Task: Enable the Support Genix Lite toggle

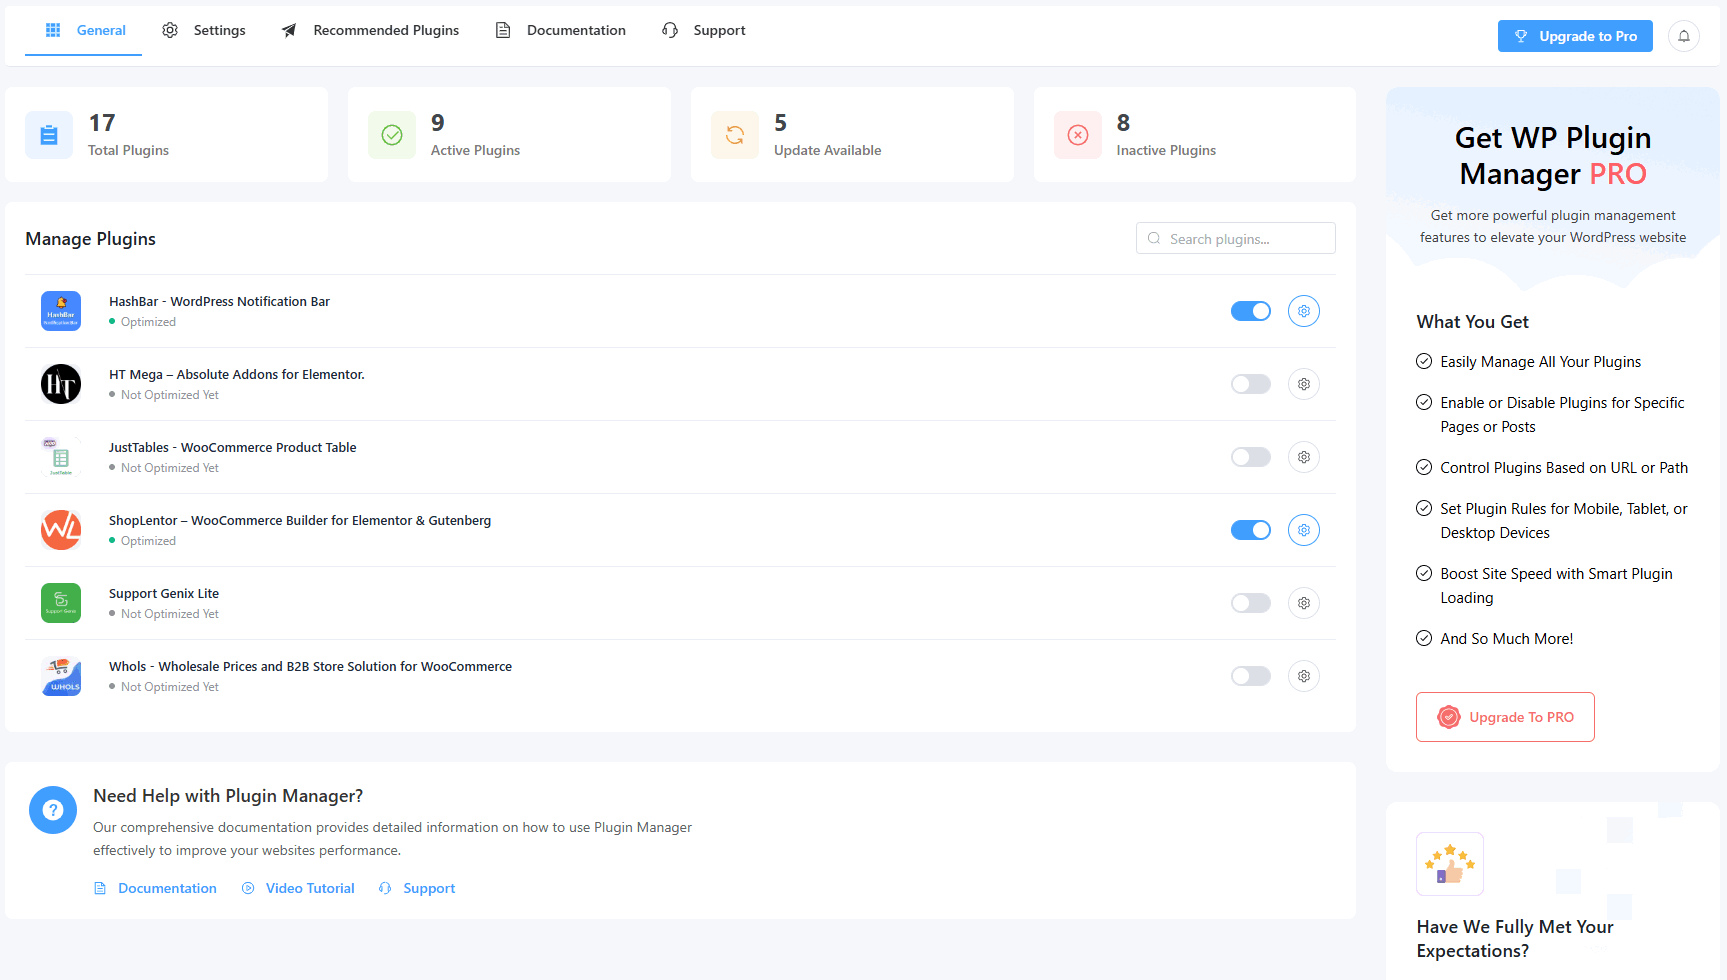Action: [x=1251, y=603]
